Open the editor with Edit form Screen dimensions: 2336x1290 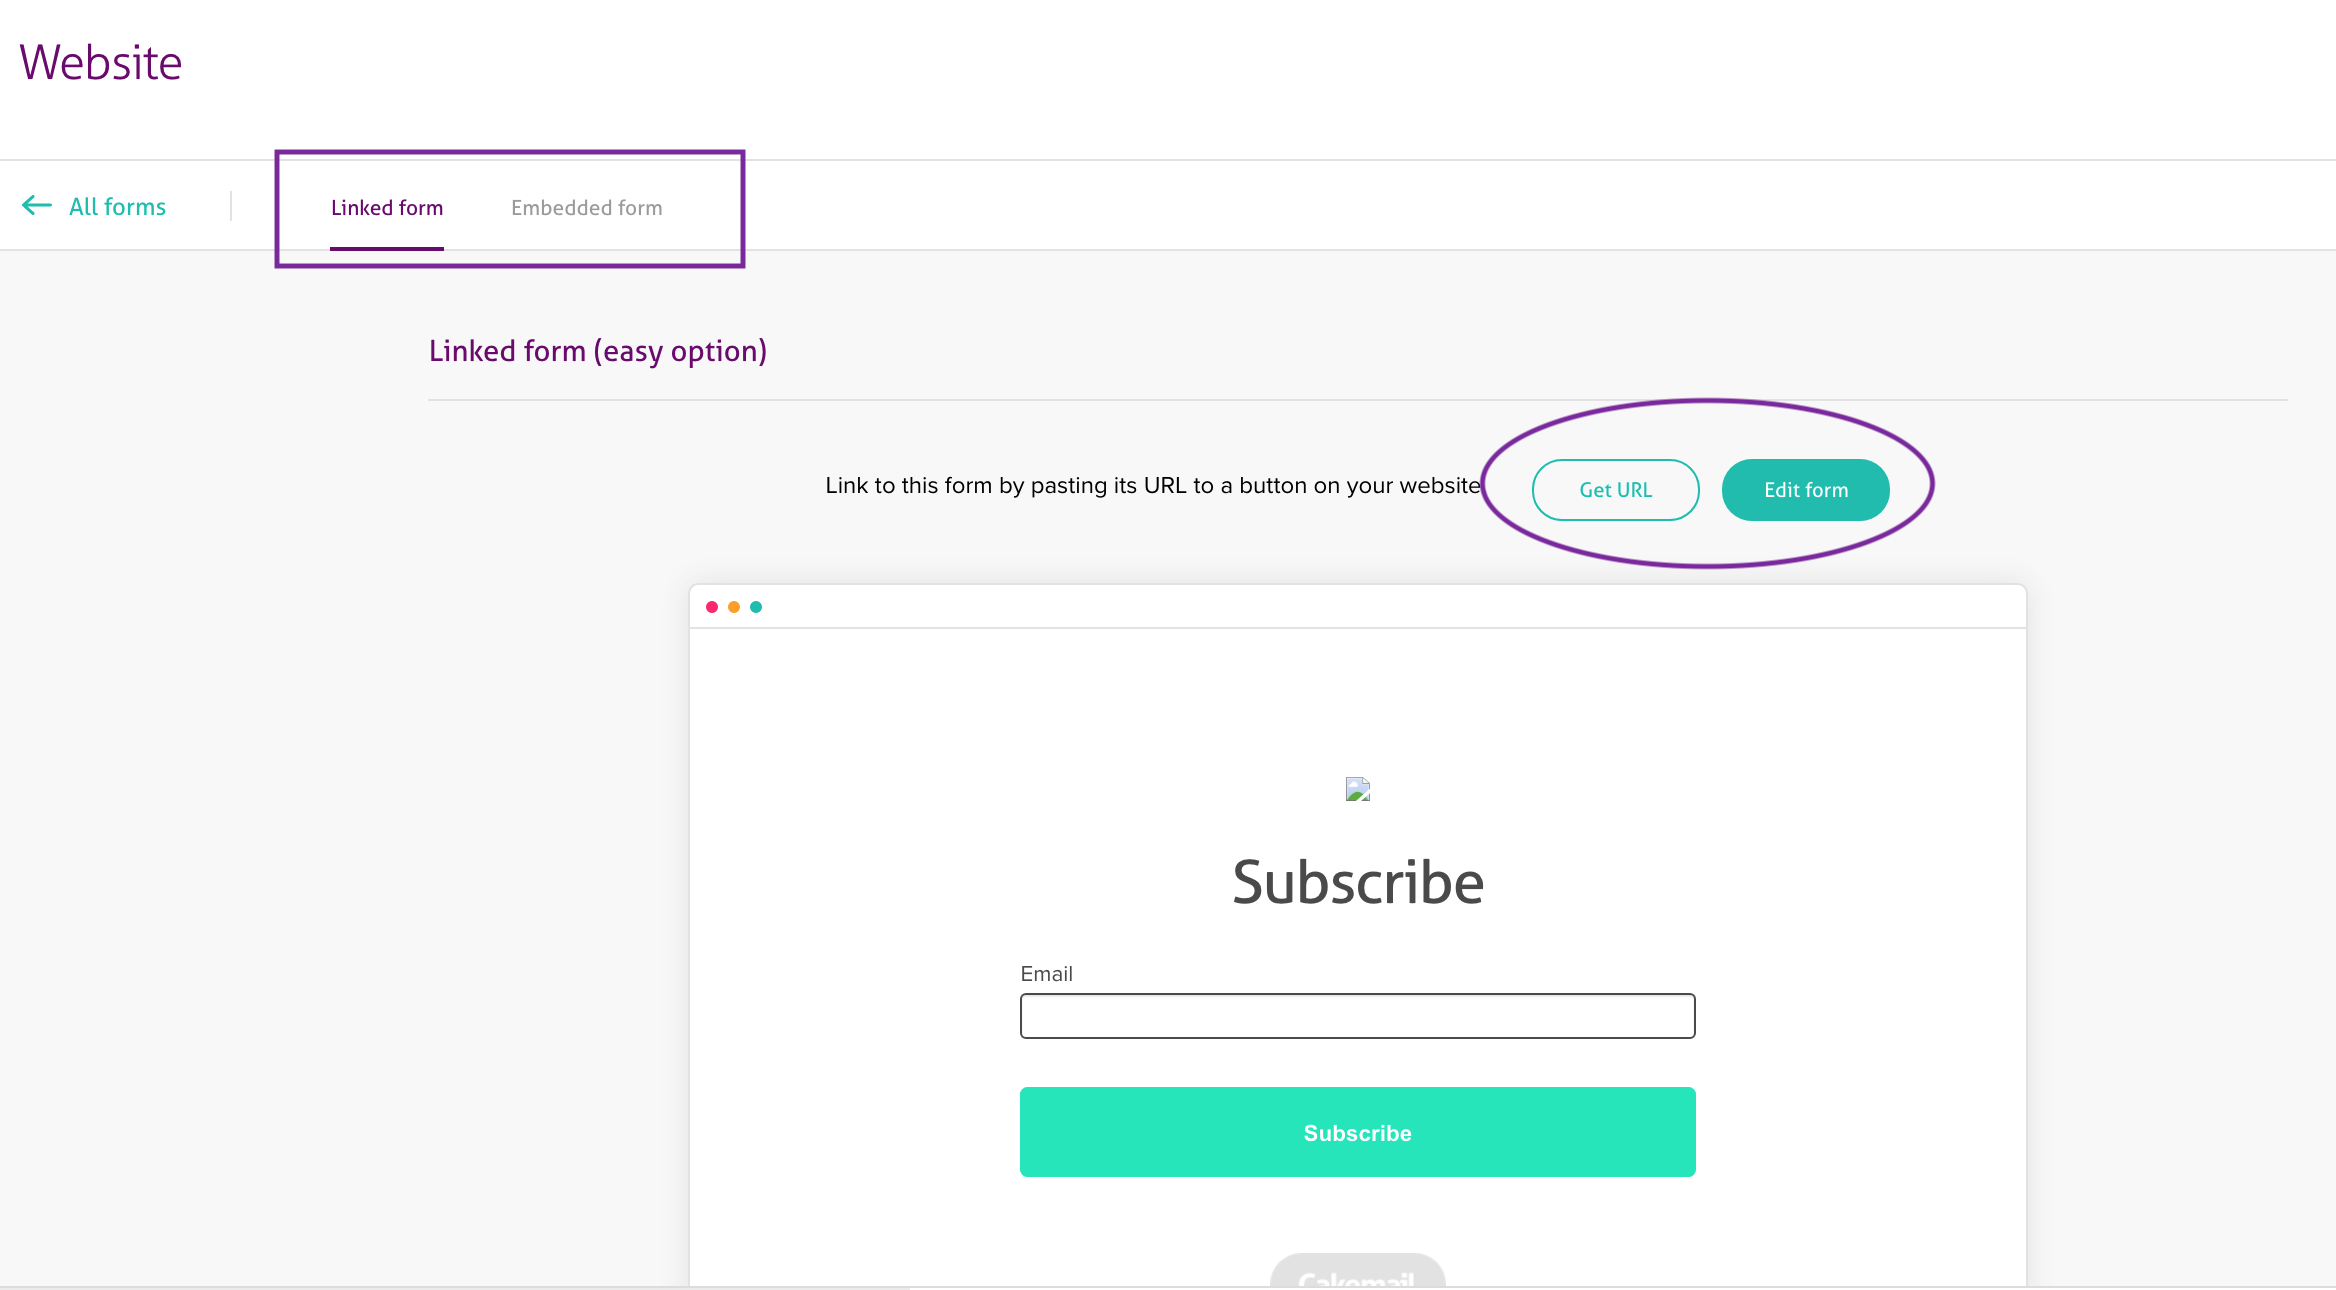coord(1805,490)
